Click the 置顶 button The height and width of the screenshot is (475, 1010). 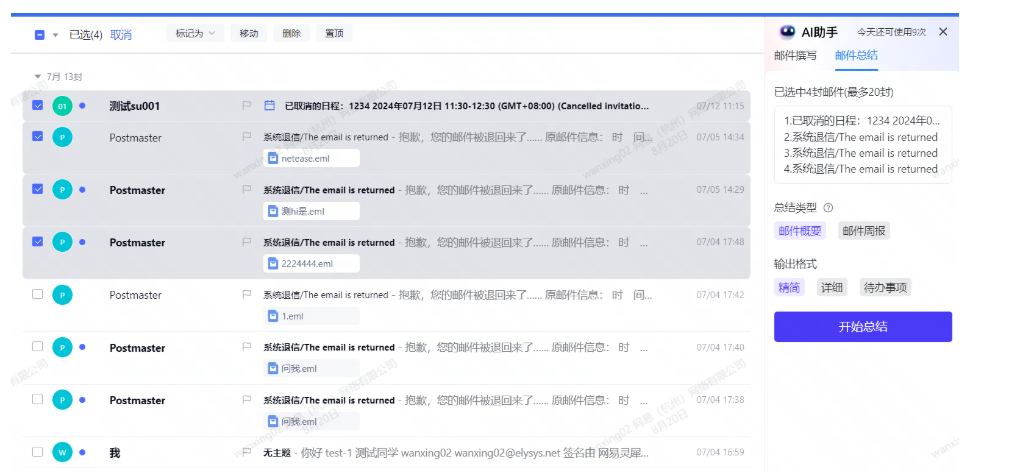334,34
